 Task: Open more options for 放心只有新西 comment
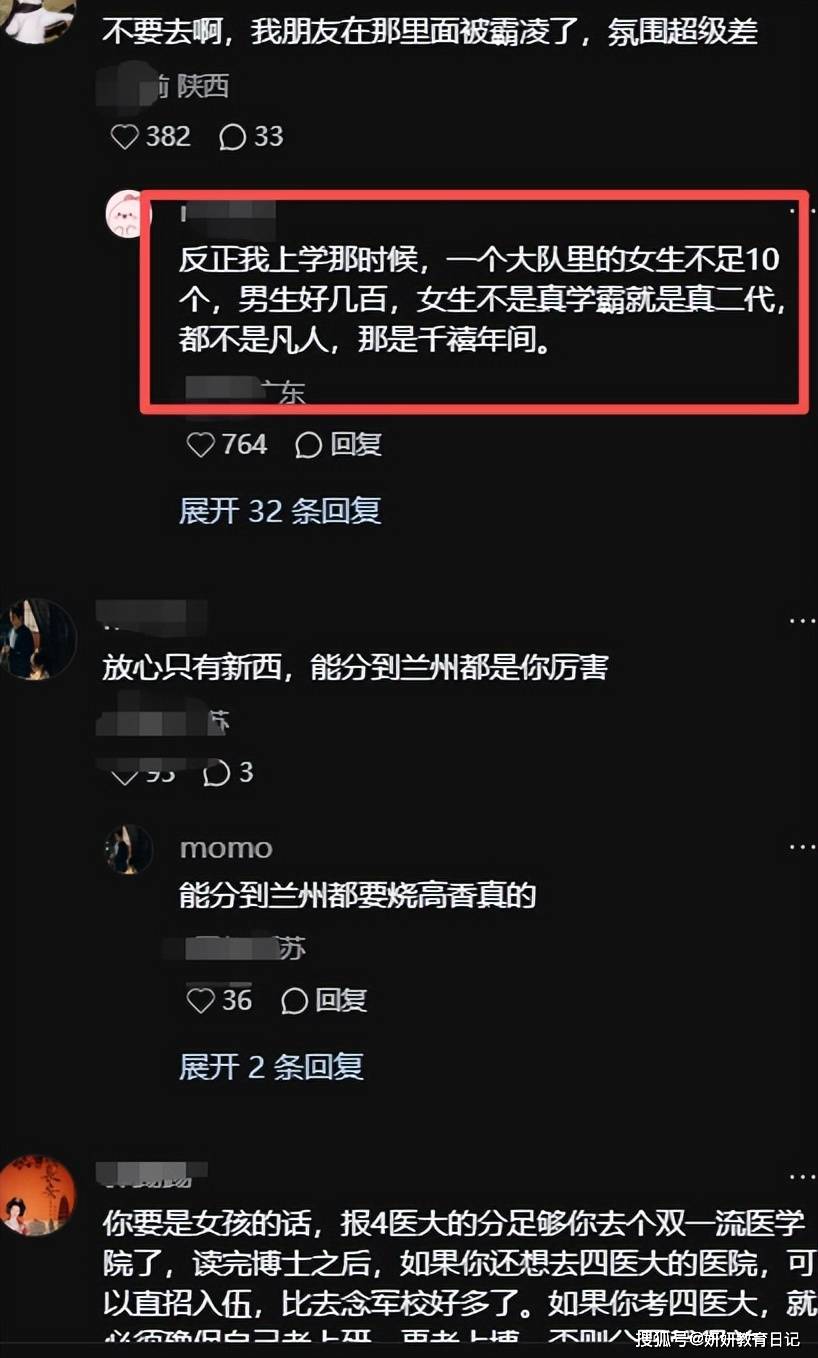click(802, 621)
